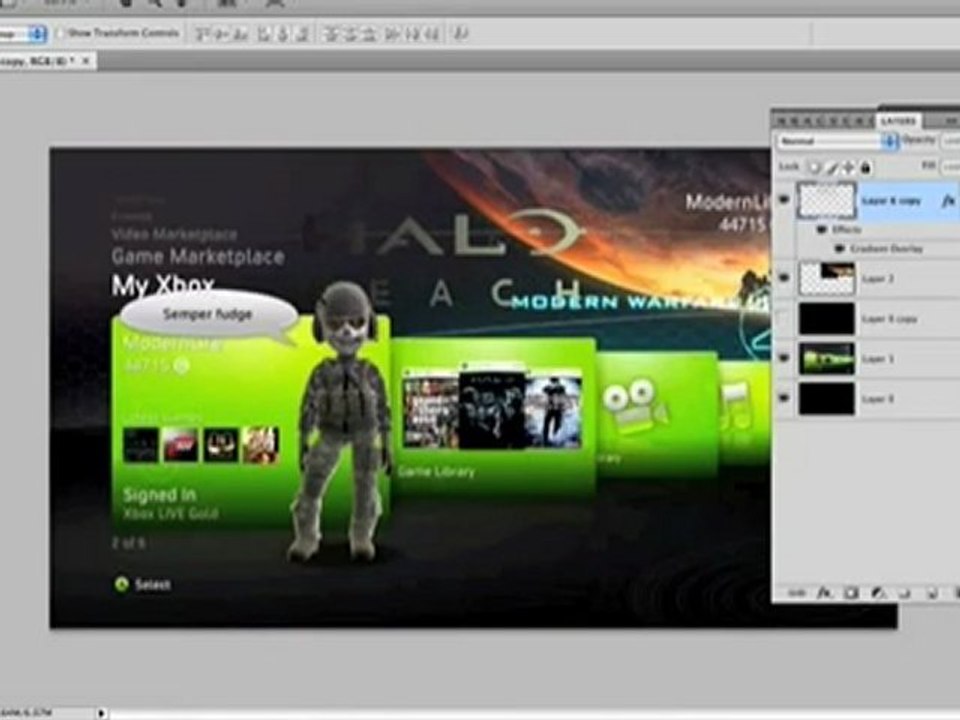Toggle the Gradient Overlay eye icon
Viewport: 960px width, 720px height.
click(839, 249)
